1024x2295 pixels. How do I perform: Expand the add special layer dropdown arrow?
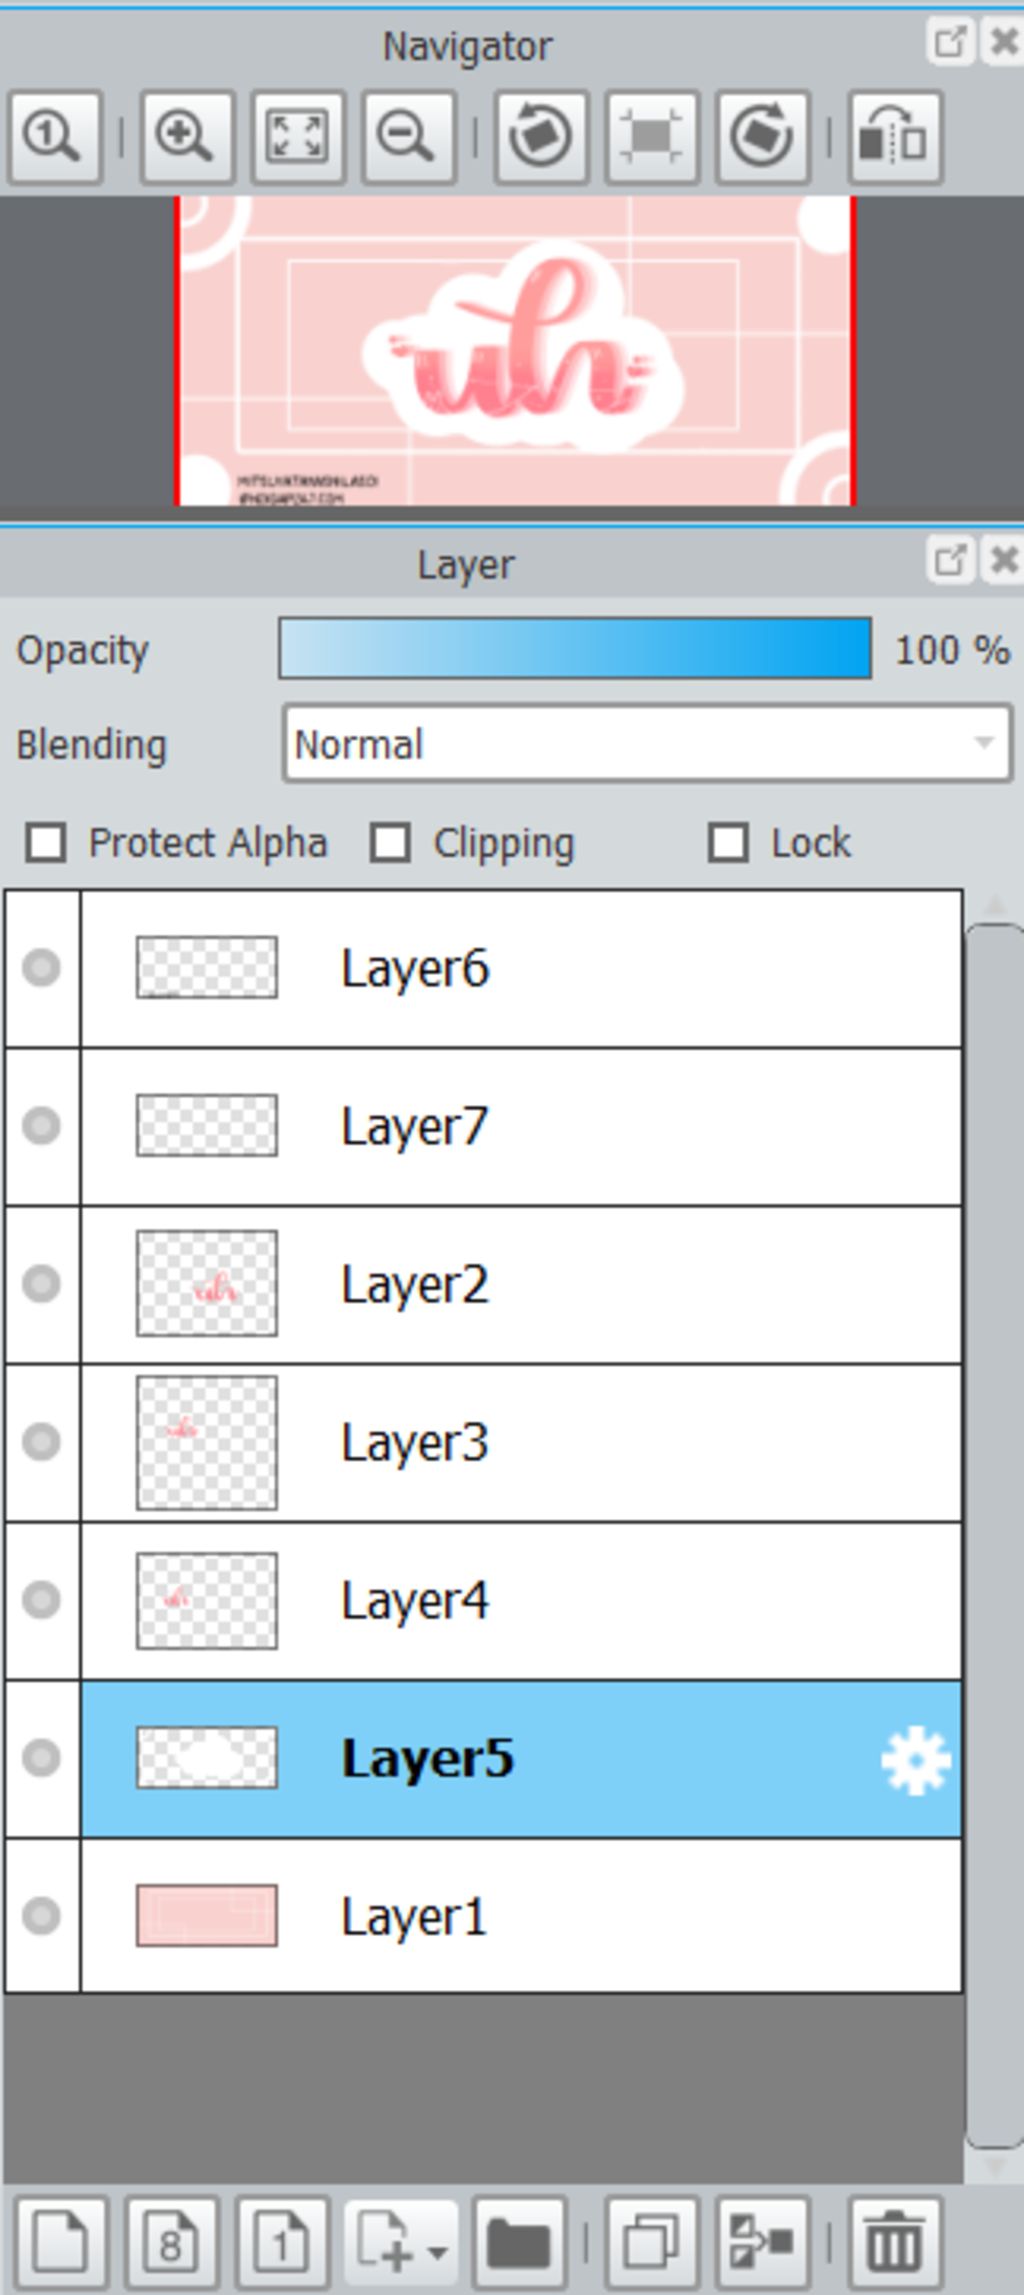click(437, 2251)
